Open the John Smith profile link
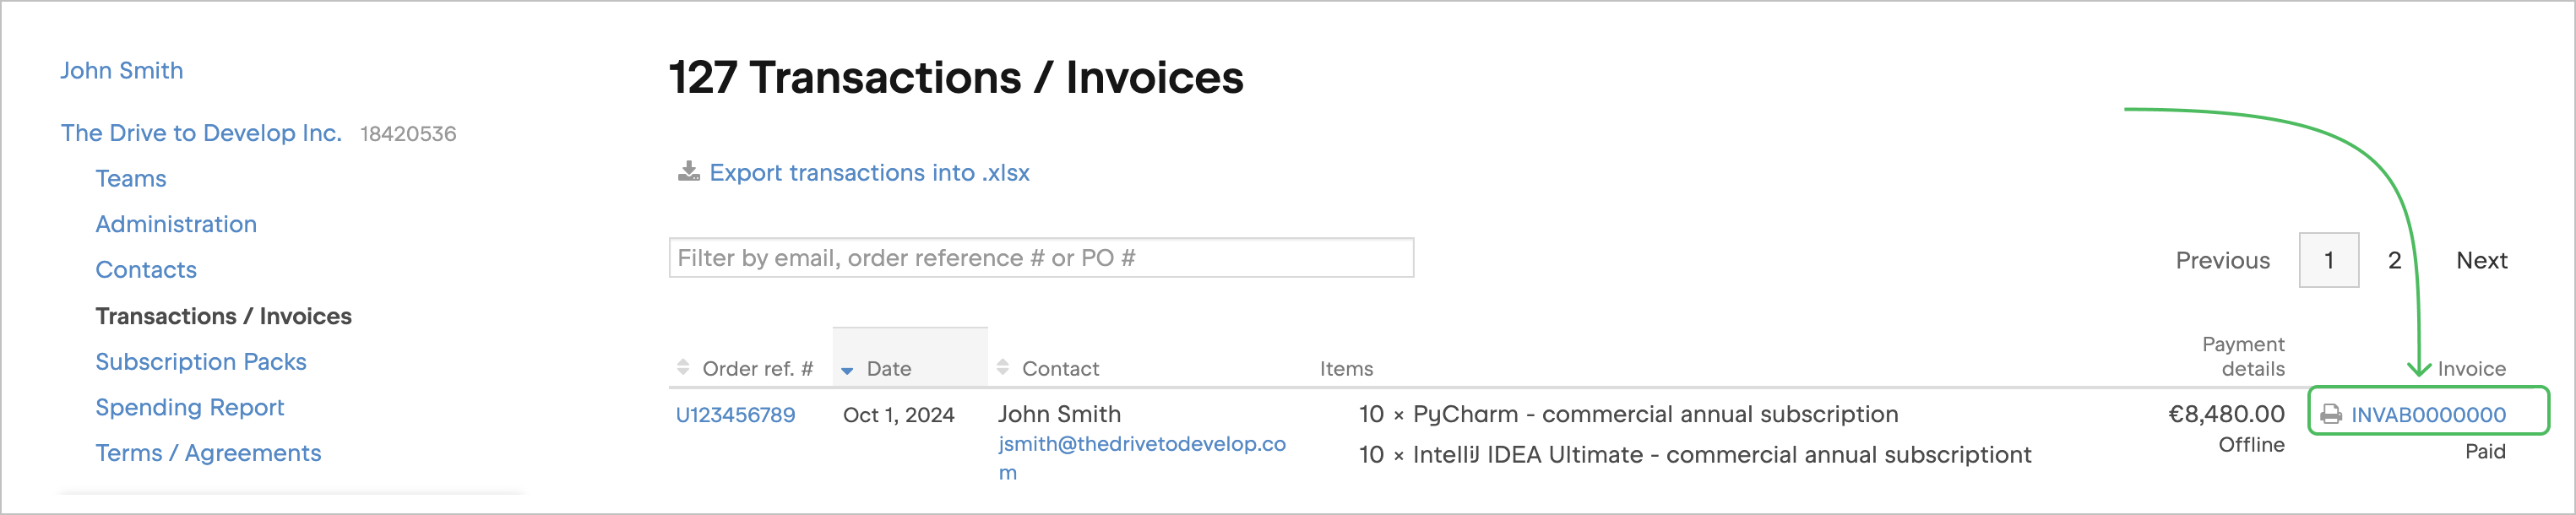Screen dimensions: 2576x515 (x=121, y=71)
